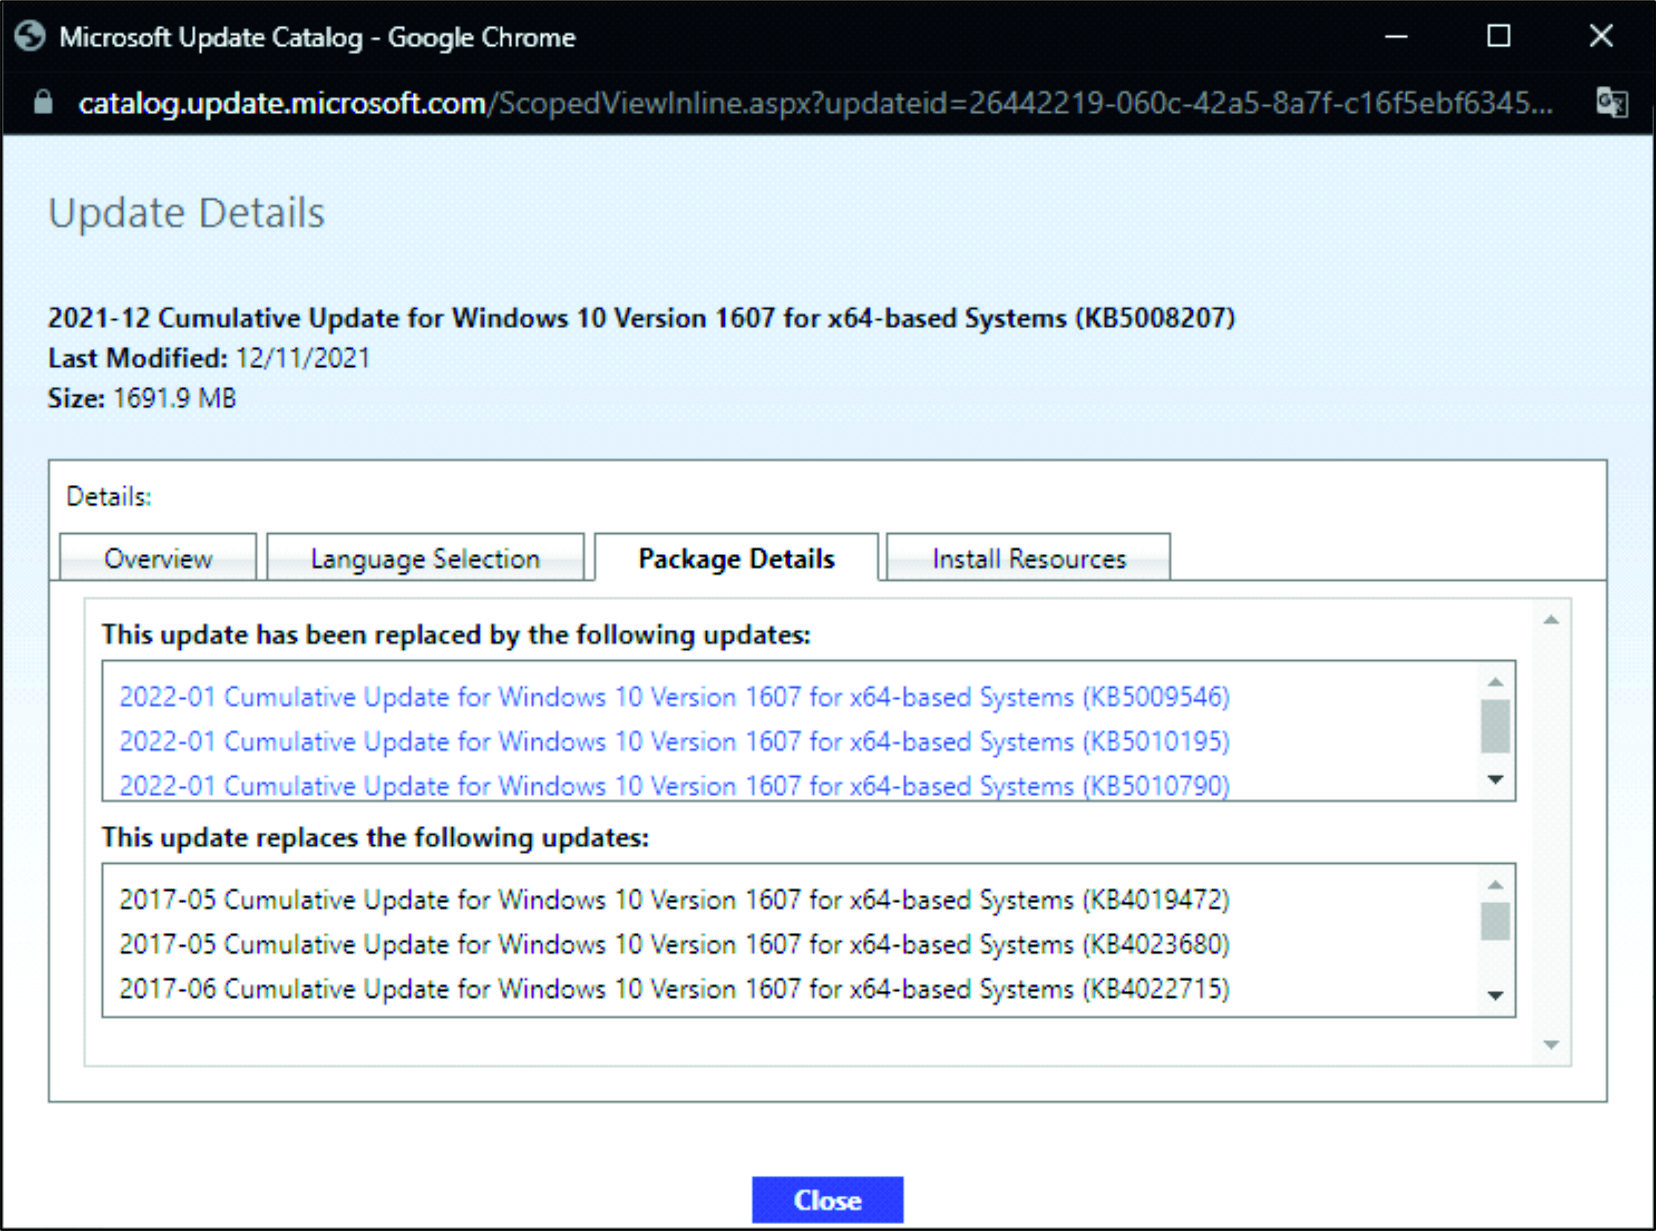Open the Language Selection tab

click(425, 558)
